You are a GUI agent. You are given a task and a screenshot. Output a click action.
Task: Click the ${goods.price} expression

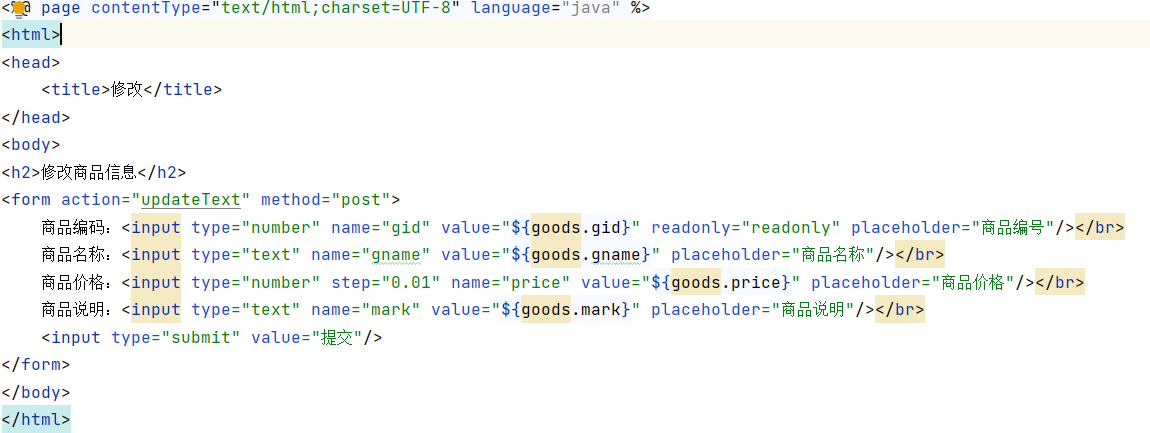pos(722,283)
